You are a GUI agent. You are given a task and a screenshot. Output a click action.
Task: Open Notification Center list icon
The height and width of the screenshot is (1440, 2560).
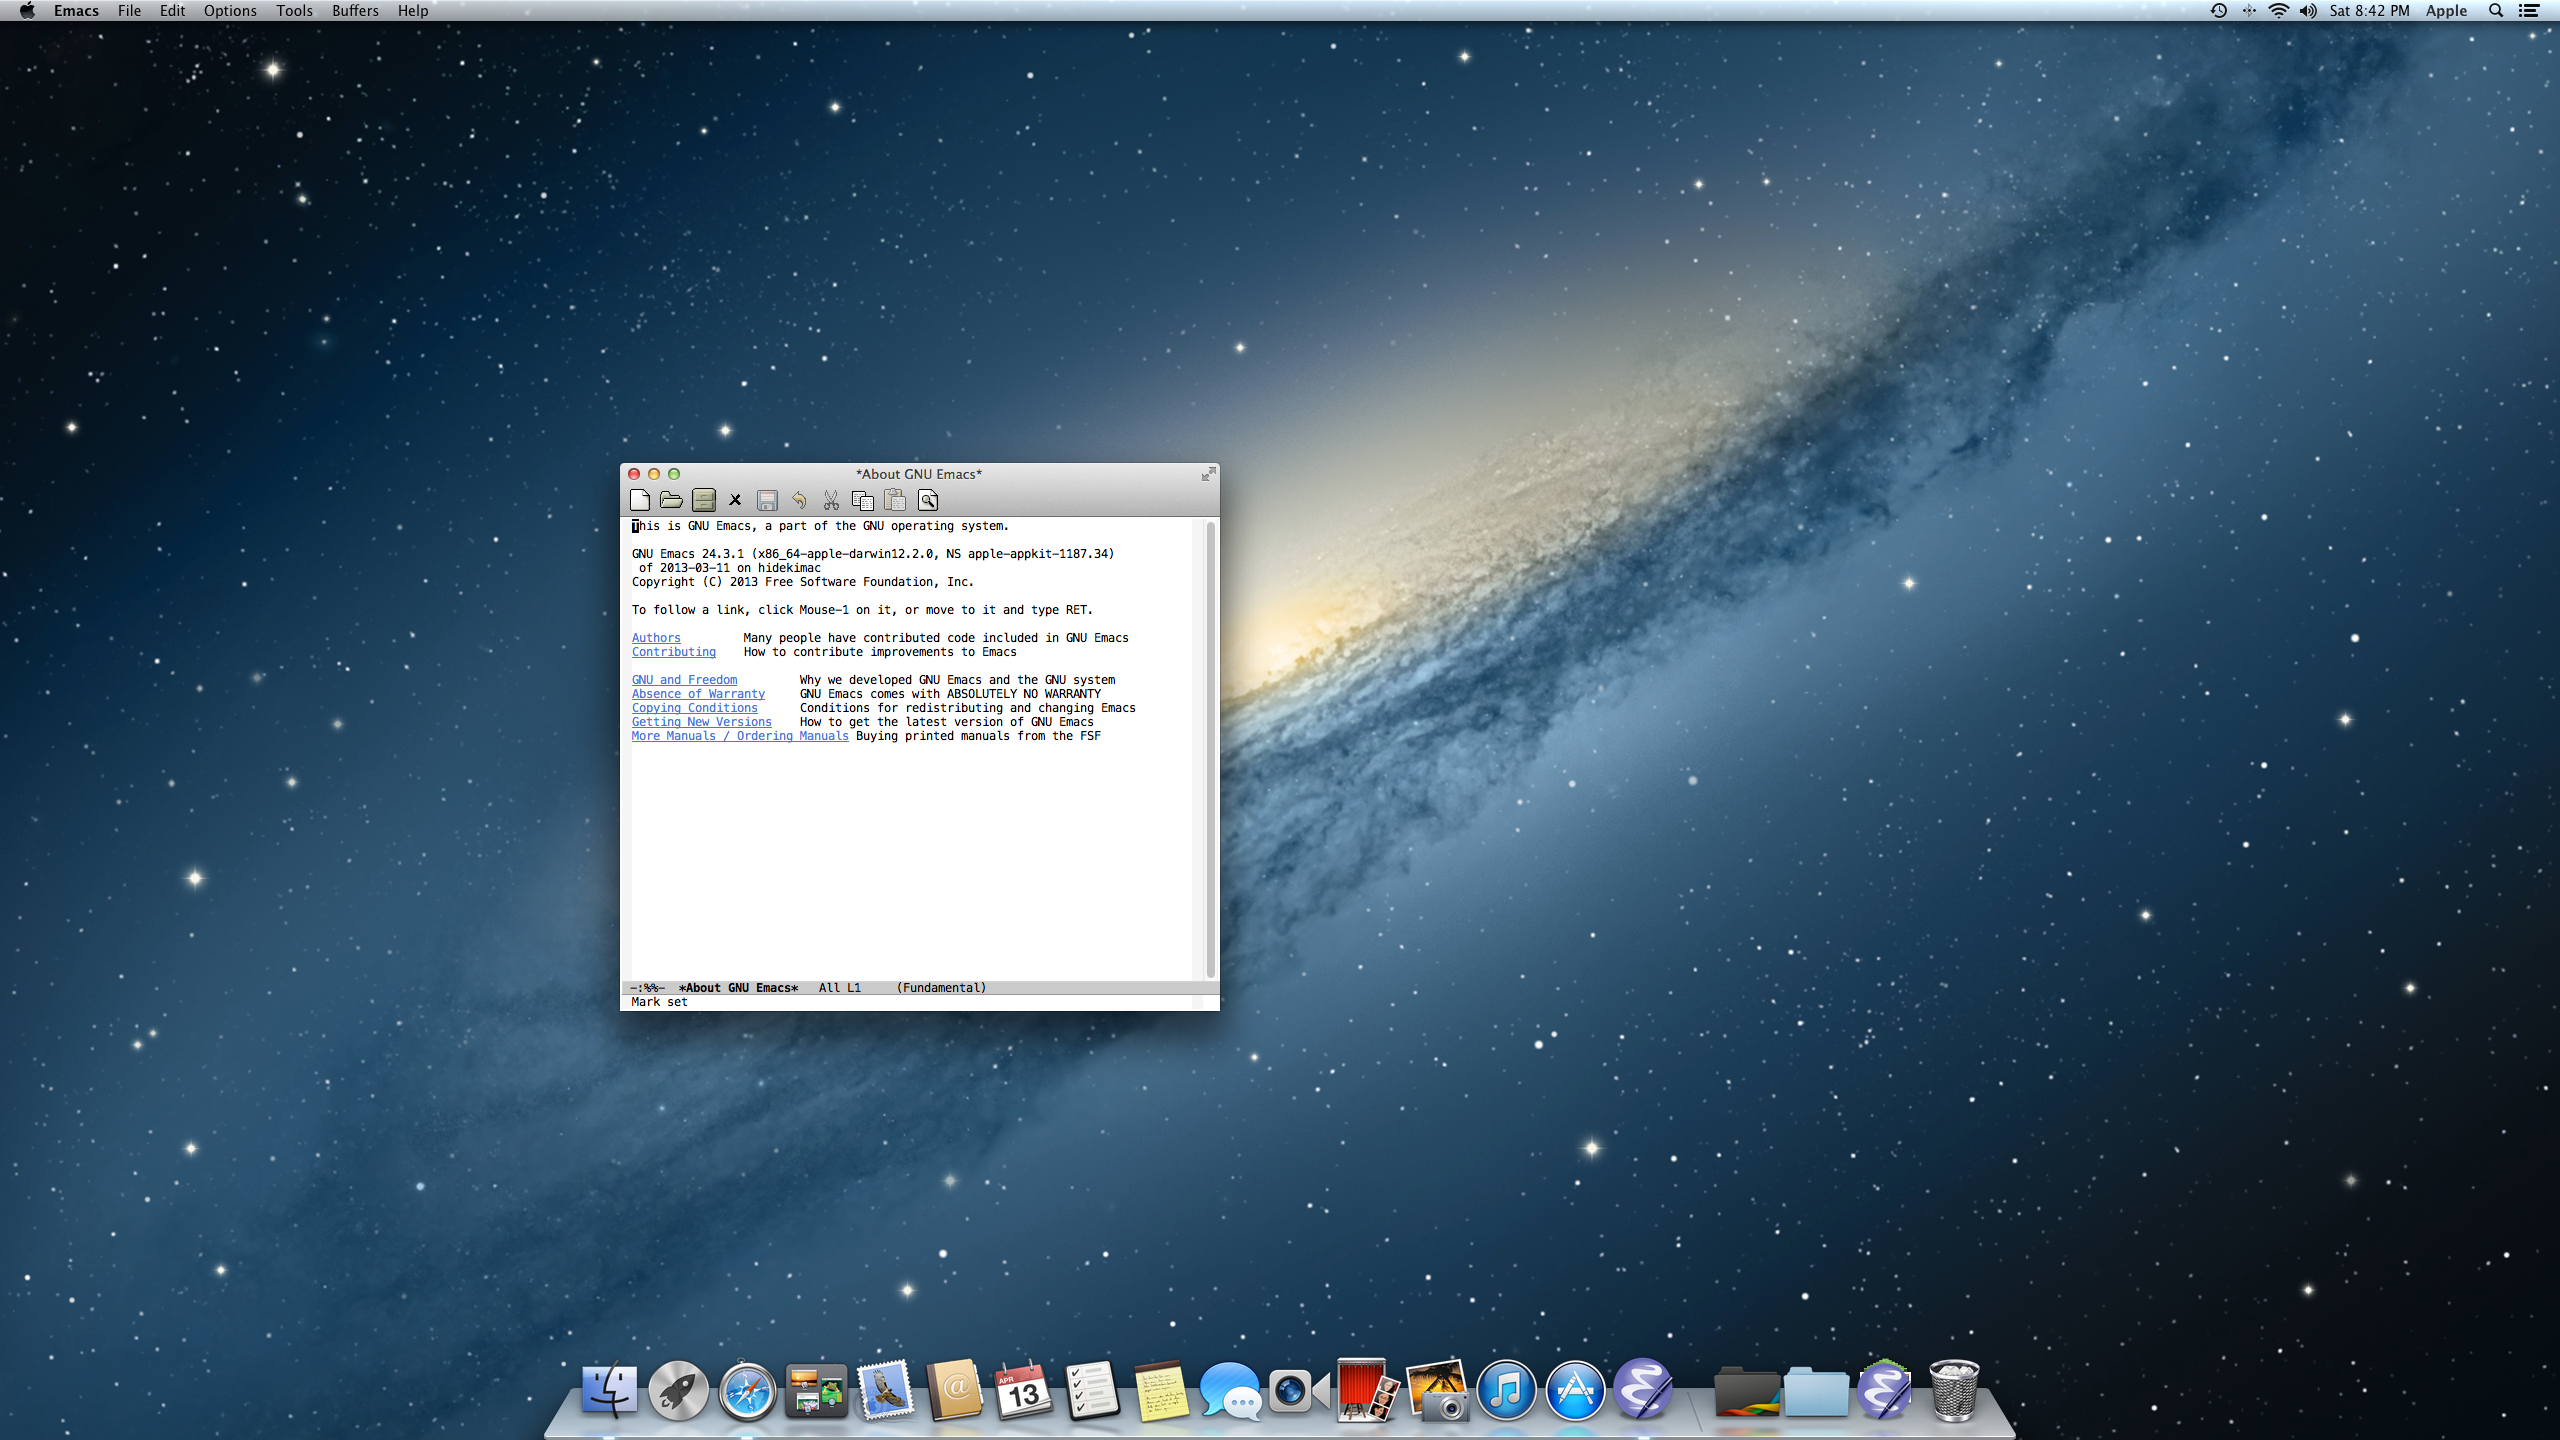2528,11
